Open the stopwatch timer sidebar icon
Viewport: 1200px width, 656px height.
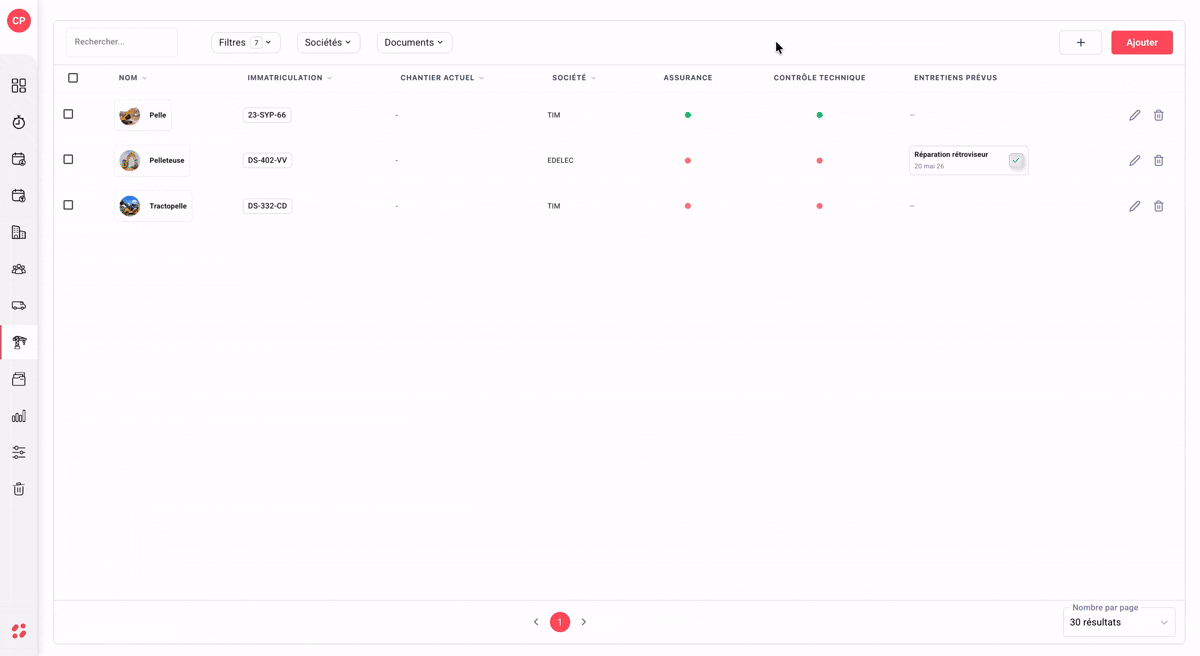tap(19, 122)
